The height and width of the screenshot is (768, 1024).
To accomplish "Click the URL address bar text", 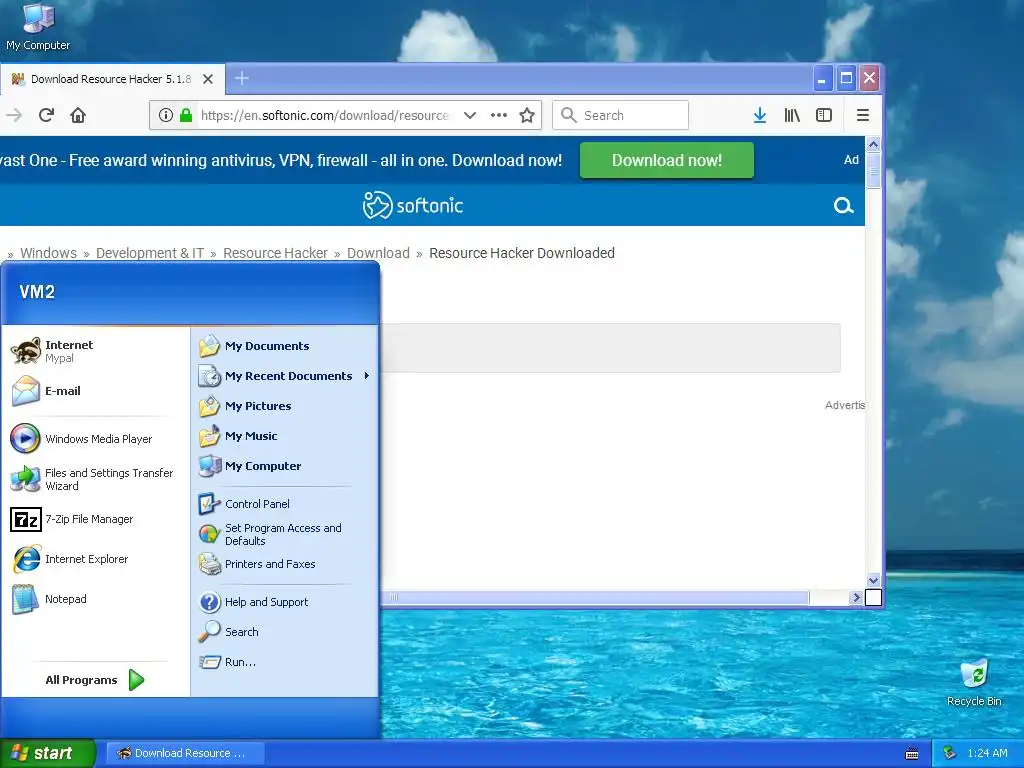I will 325,116.
